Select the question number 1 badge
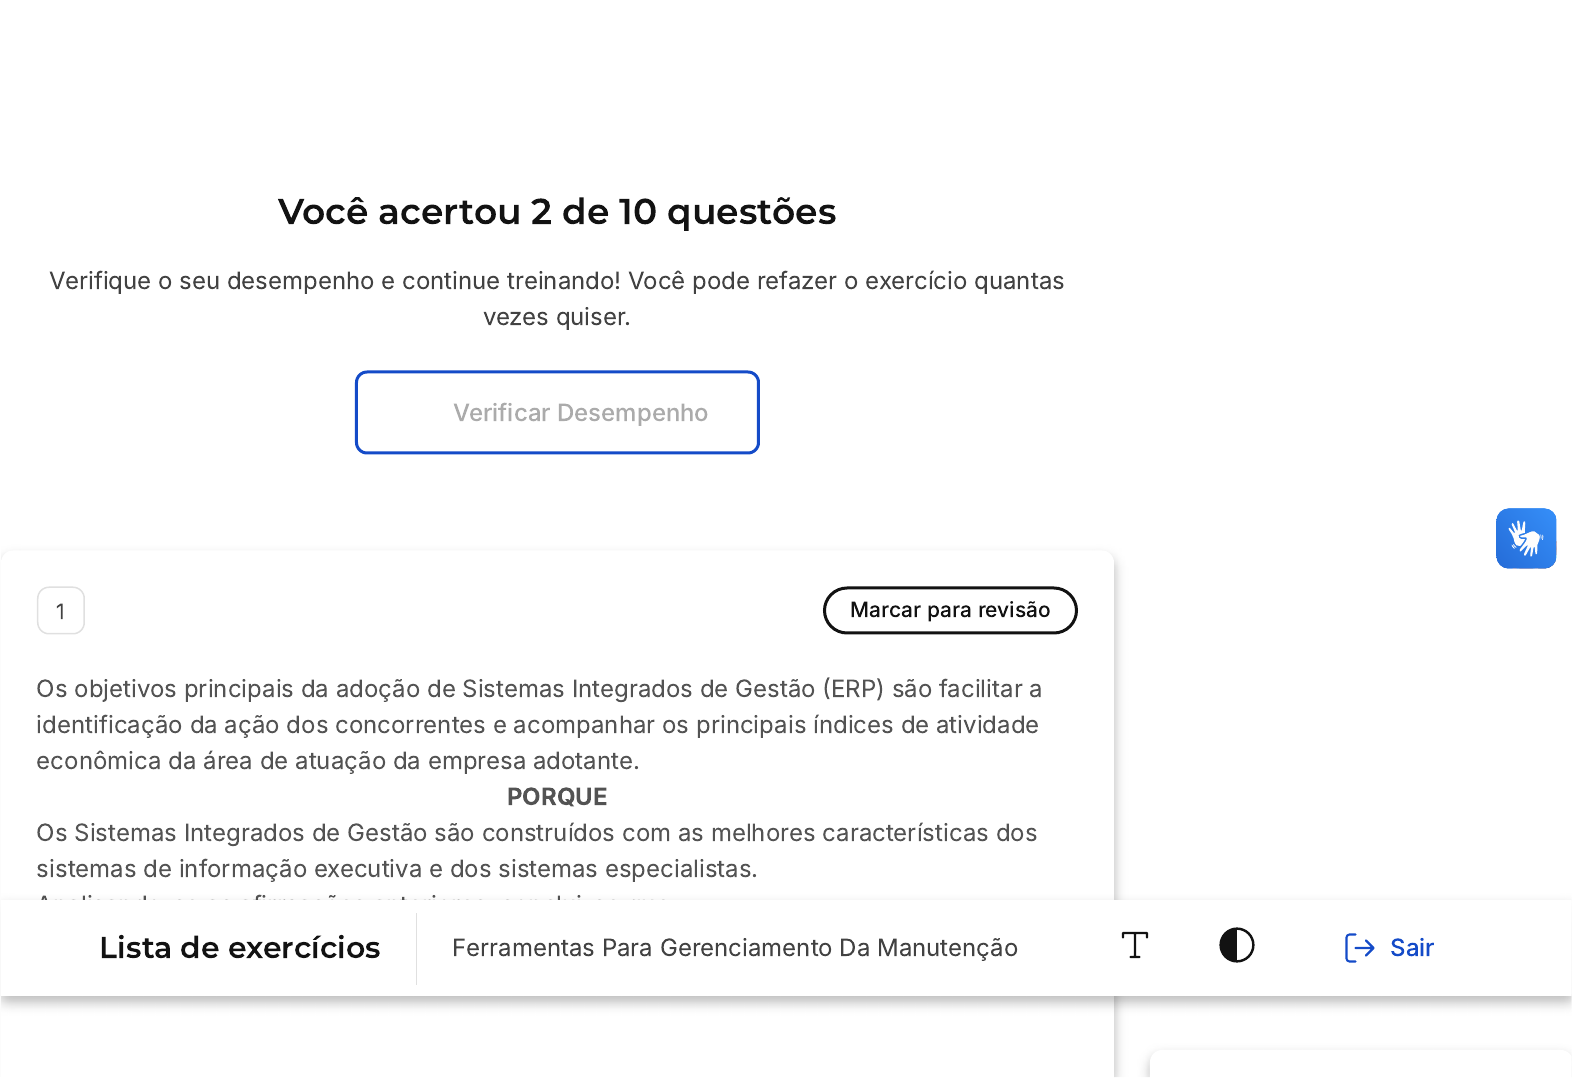1572x1078 pixels. point(61,611)
